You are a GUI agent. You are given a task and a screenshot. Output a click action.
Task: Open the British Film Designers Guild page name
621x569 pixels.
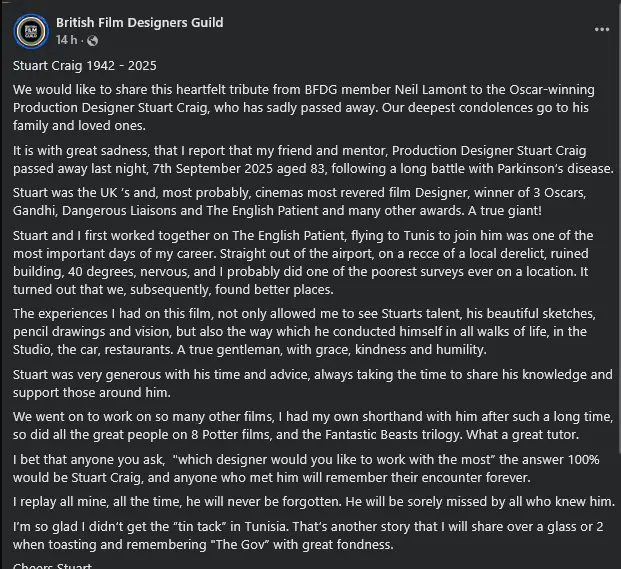(140, 22)
